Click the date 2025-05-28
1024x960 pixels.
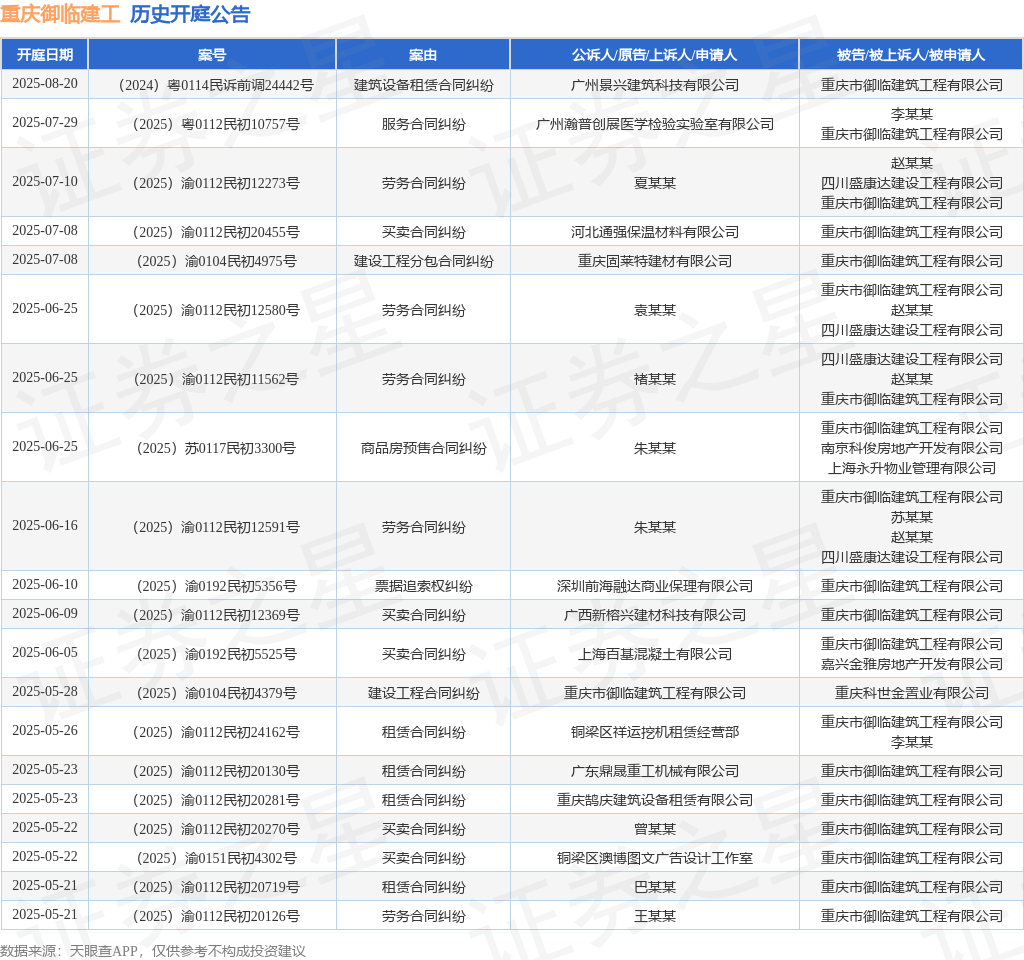tap(44, 692)
